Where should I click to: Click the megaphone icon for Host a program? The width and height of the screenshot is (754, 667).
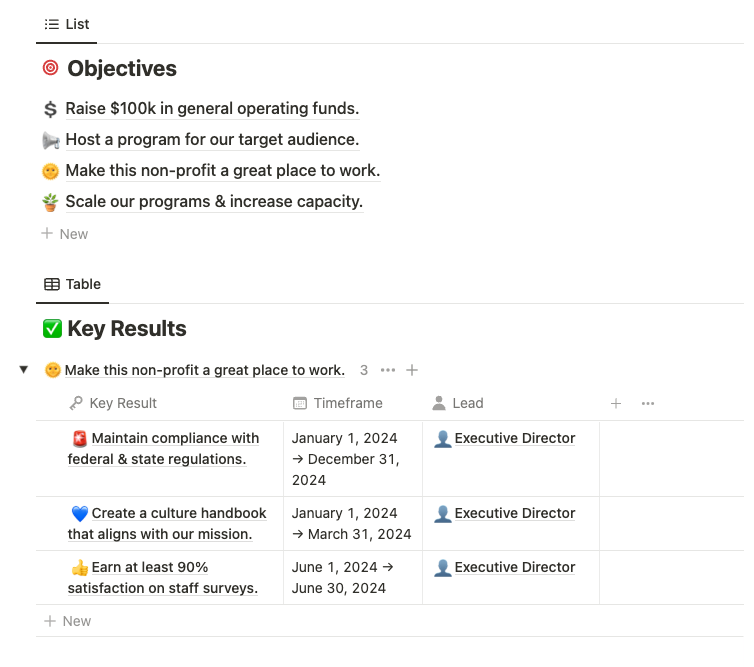pos(50,140)
